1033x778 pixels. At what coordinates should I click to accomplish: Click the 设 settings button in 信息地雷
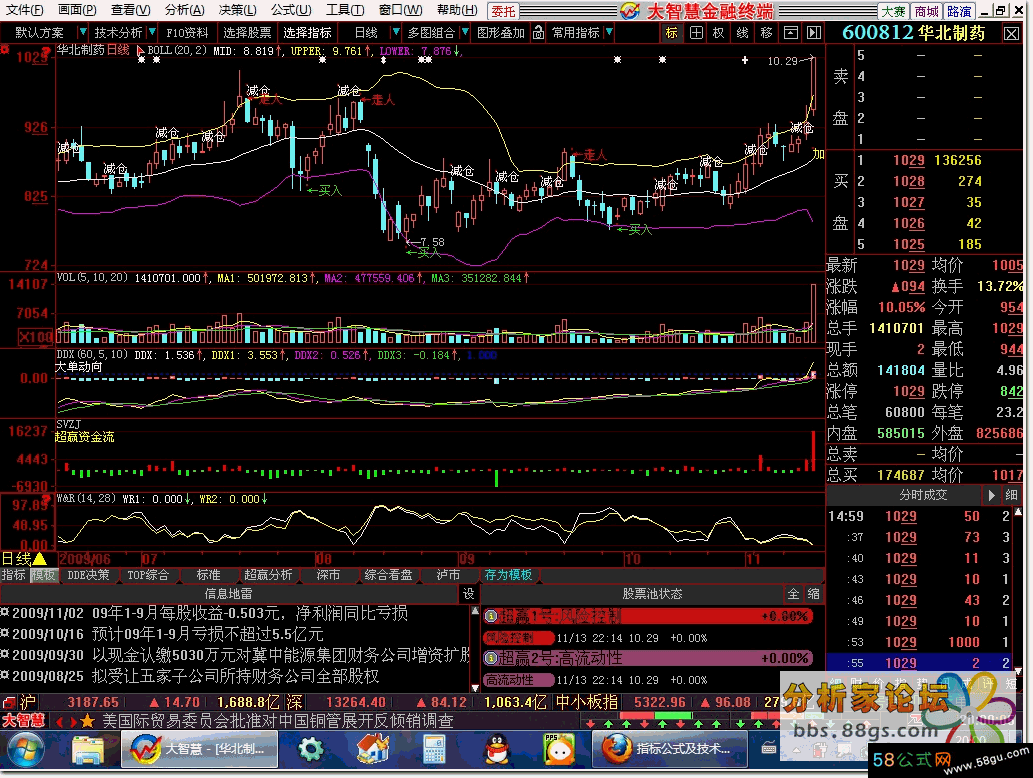click(468, 594)
